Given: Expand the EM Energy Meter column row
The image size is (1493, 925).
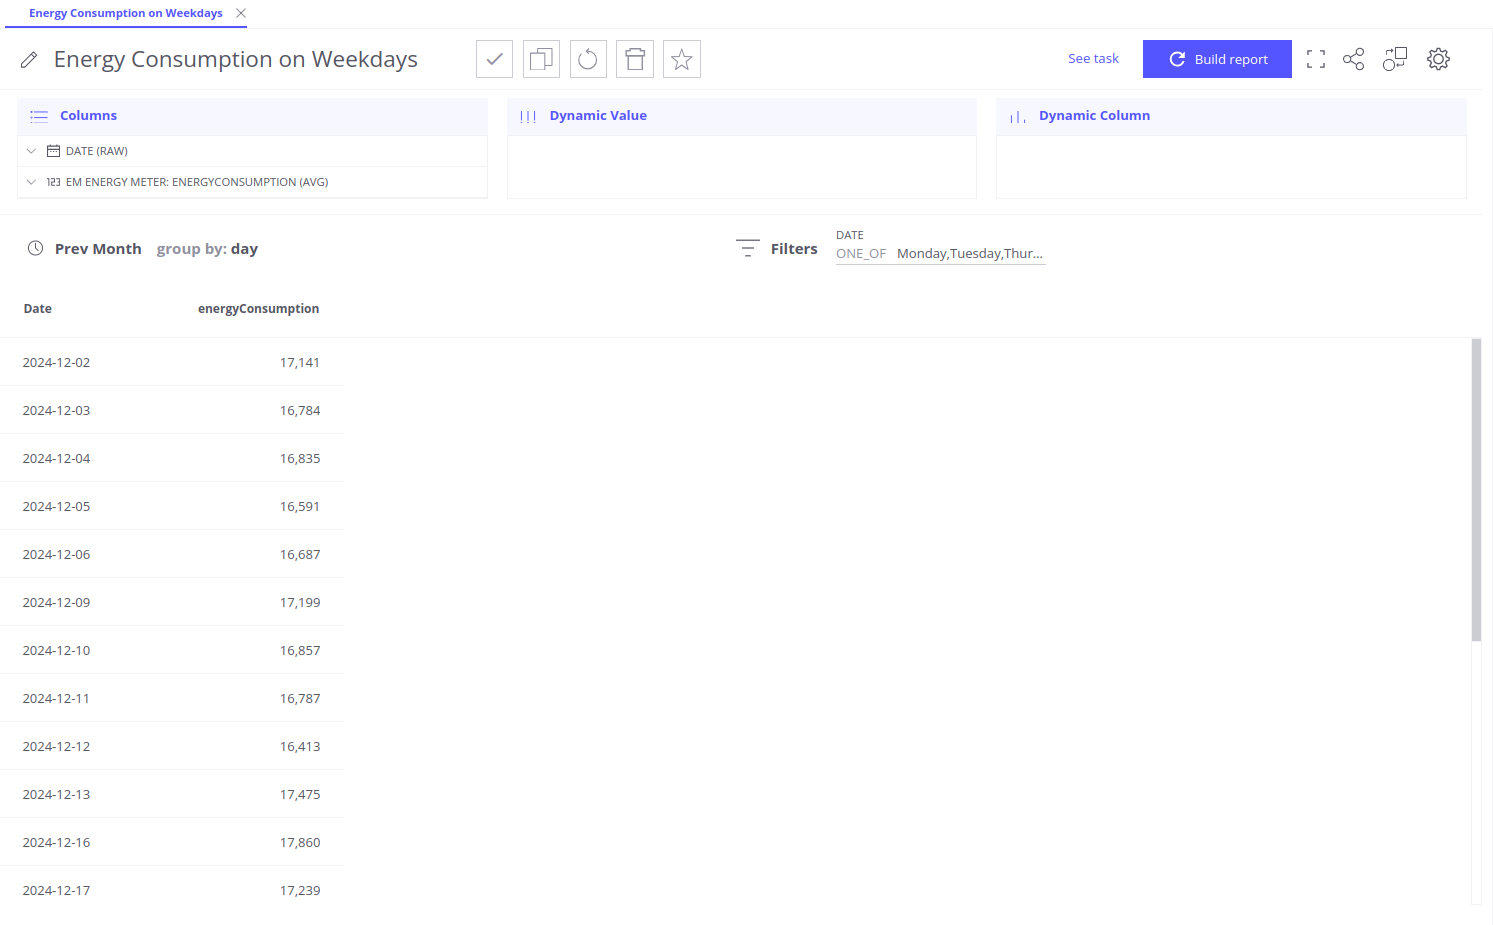Looking at the screenshot, I should tap(31, 182).
